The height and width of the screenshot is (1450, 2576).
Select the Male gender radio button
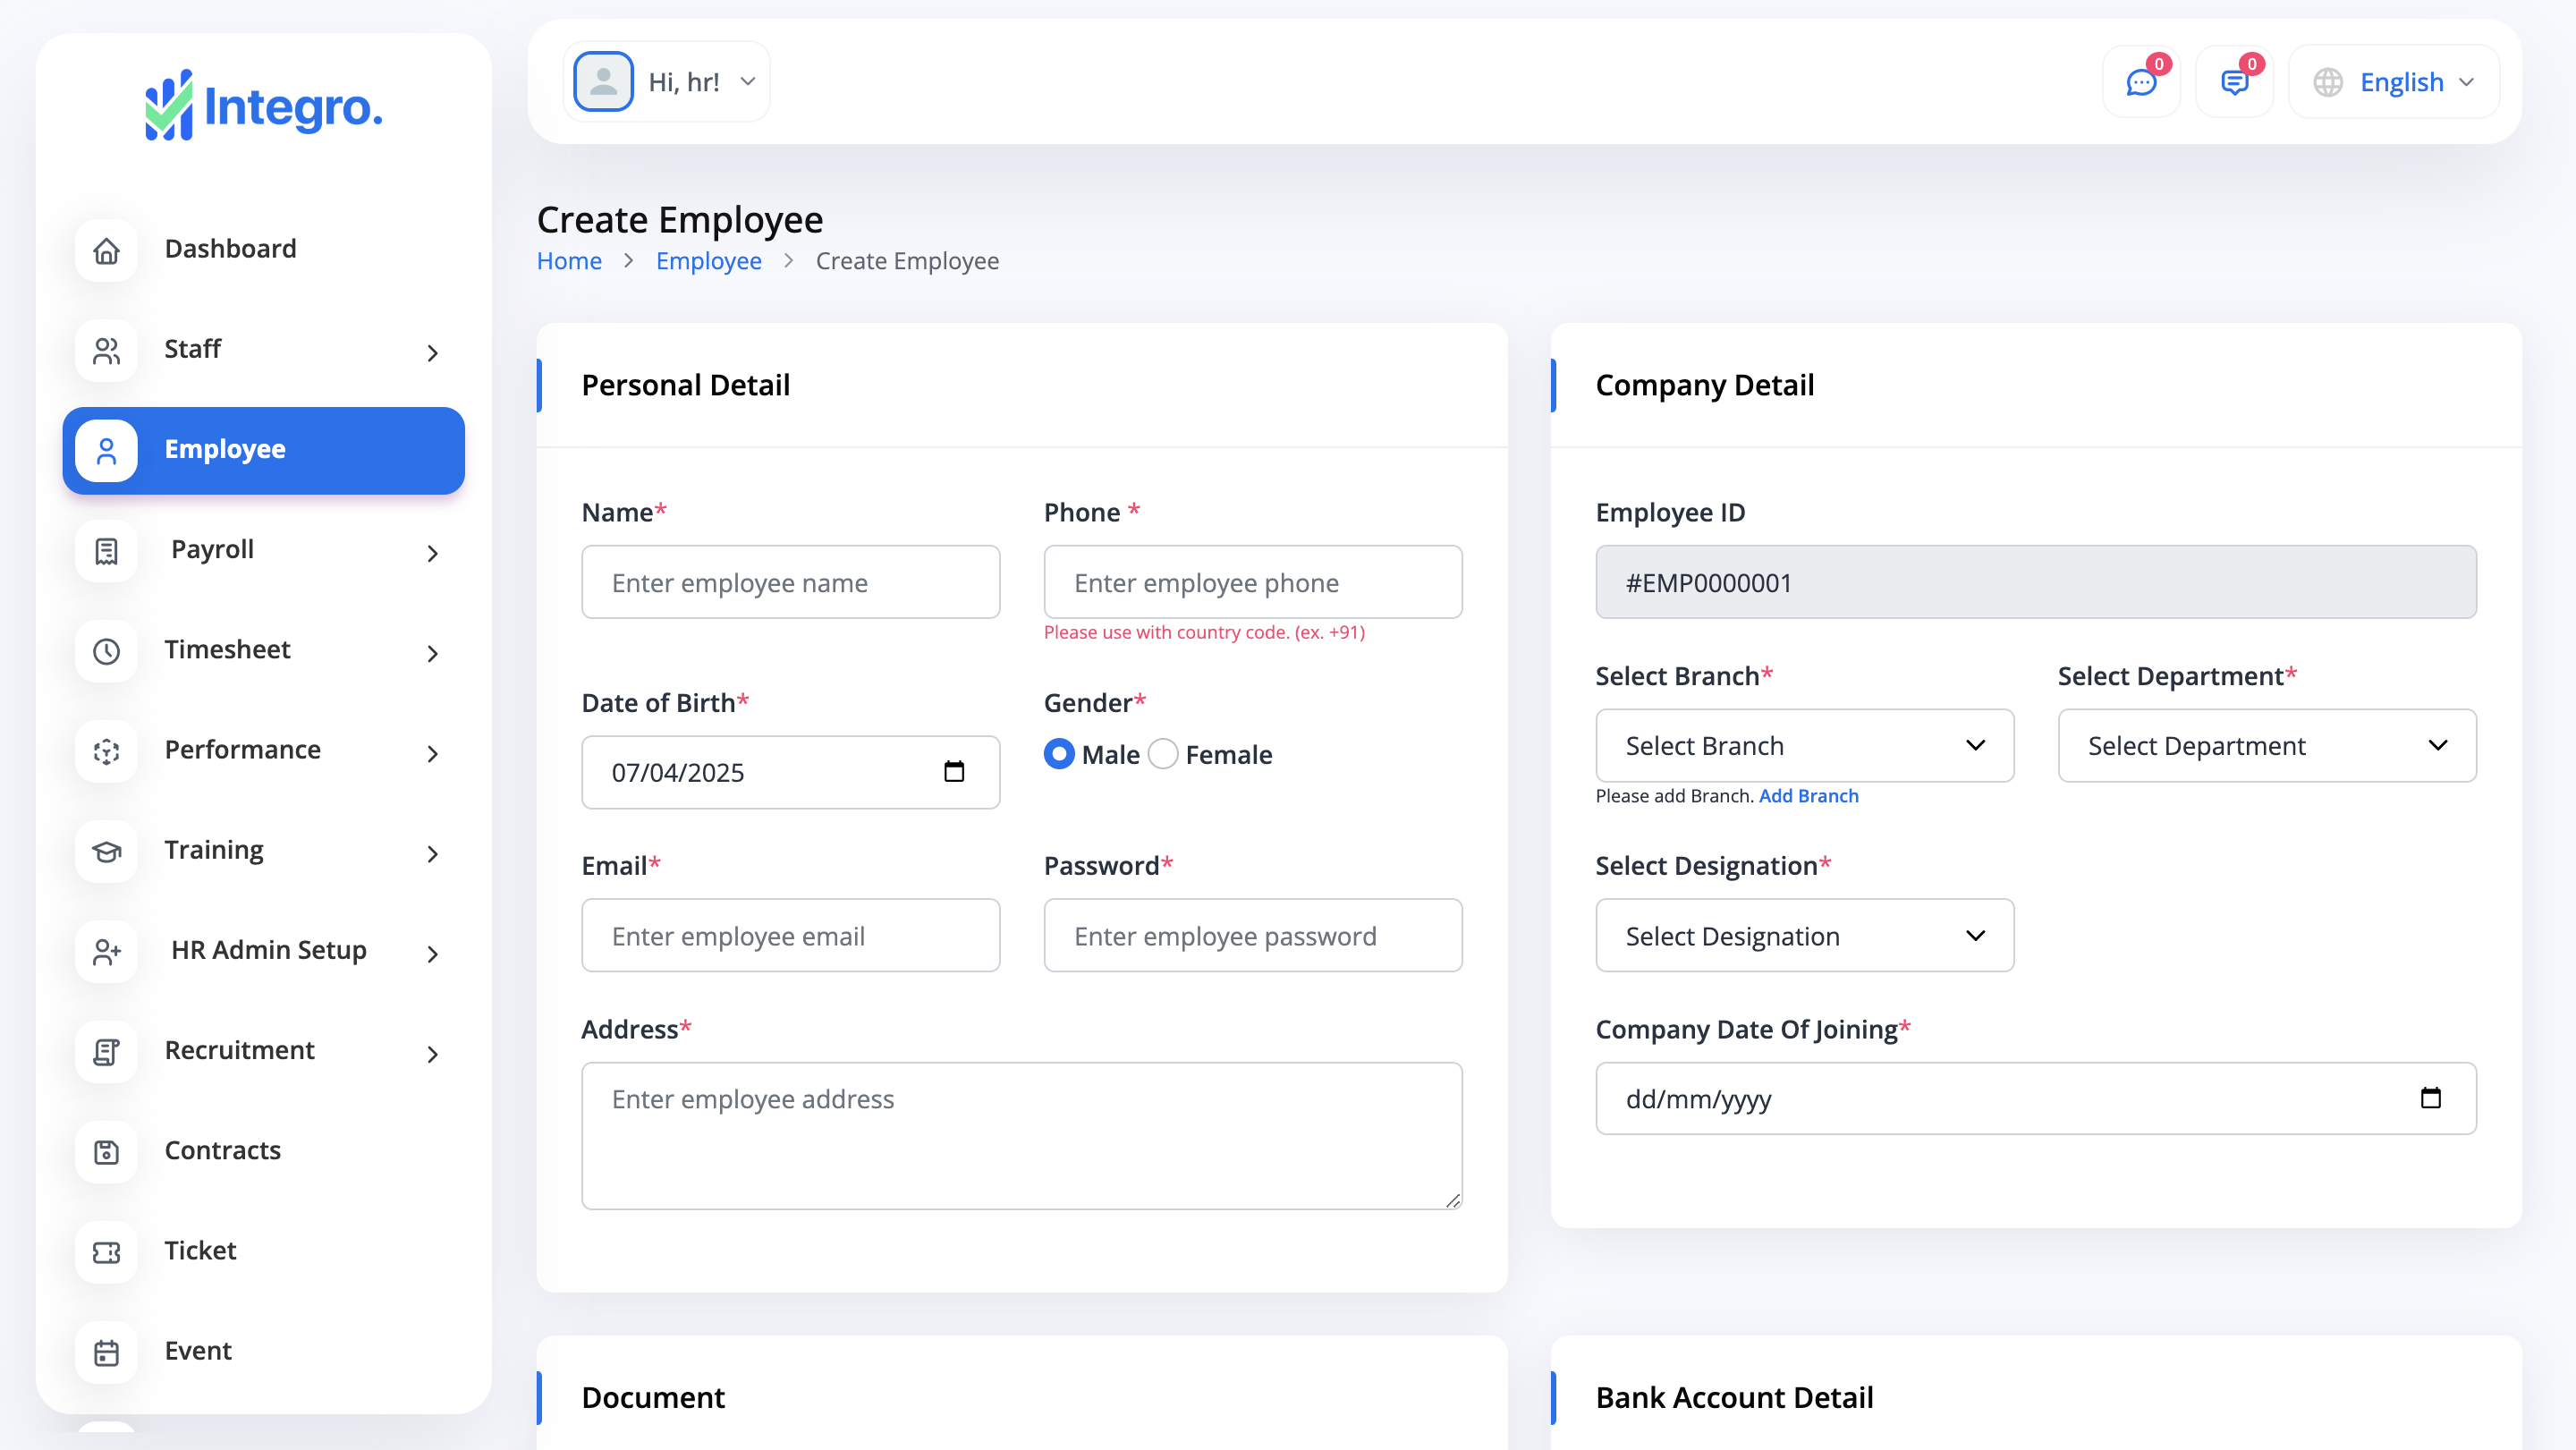(1059, 754)
